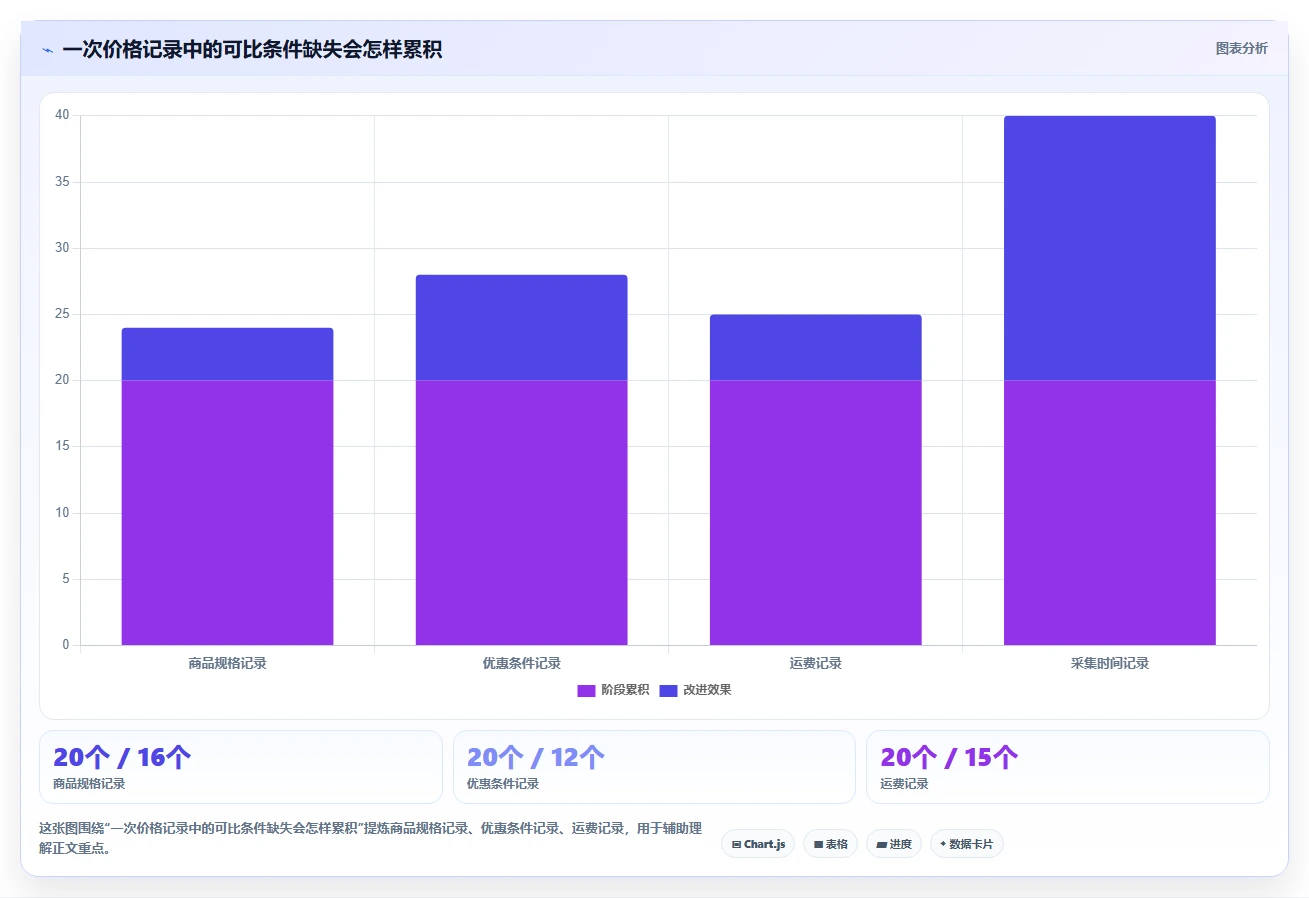Click the y-axis label 20
The width and height of the screenshot is (1309, 898).
pyautogui.click(x=62, y=380)
